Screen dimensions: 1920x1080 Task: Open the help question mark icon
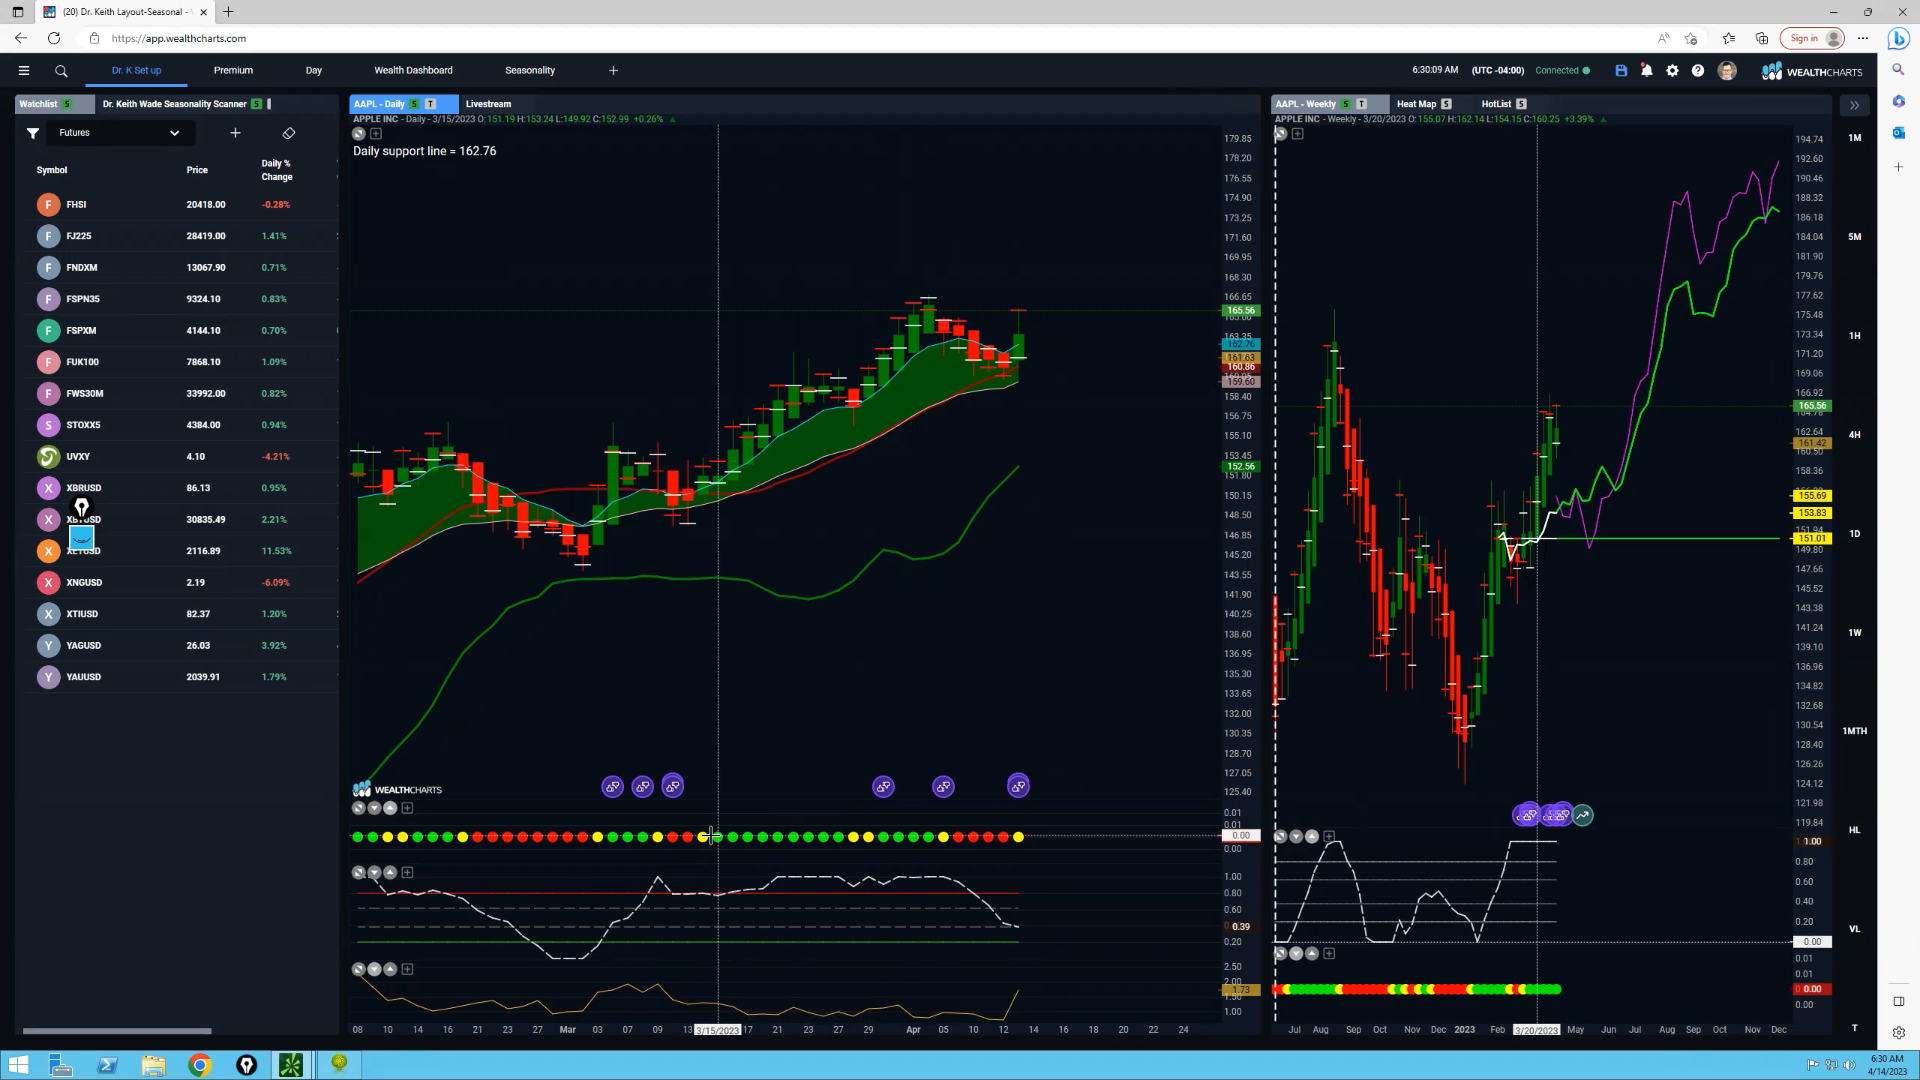(x=1698, y=71)
